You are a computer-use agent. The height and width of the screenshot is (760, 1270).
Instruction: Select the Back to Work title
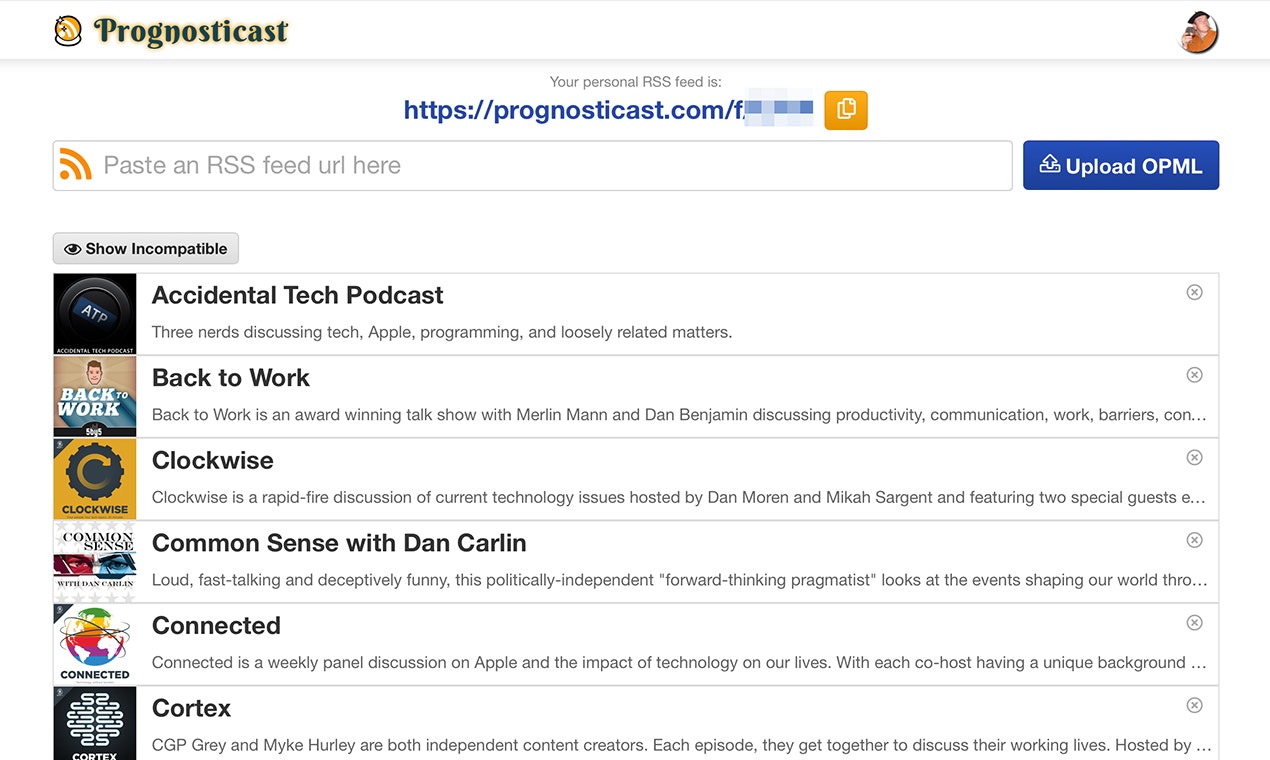point(231,378)
